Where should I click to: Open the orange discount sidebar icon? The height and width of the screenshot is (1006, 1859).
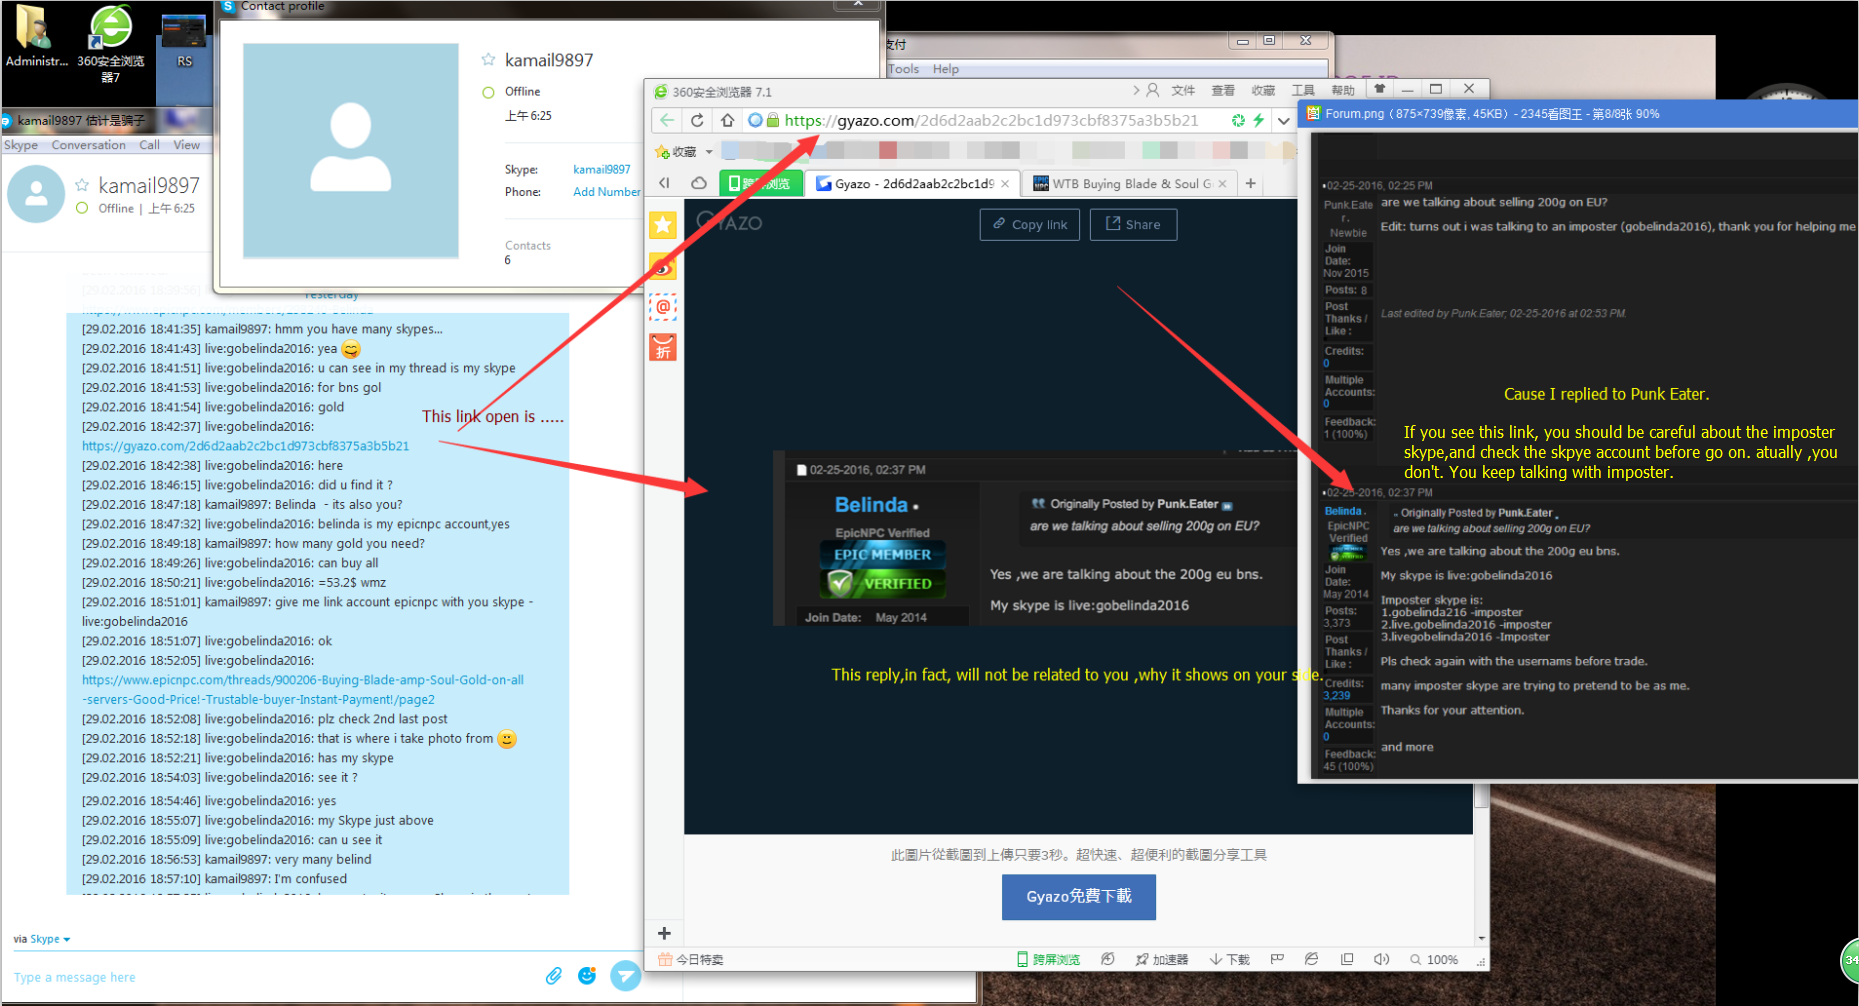click(x=663, y=347)
